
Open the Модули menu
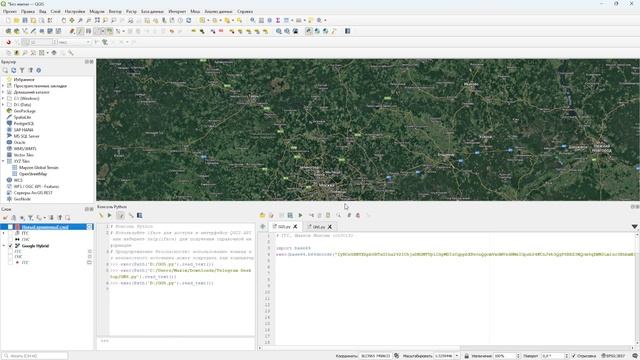(x=97, y=11)
